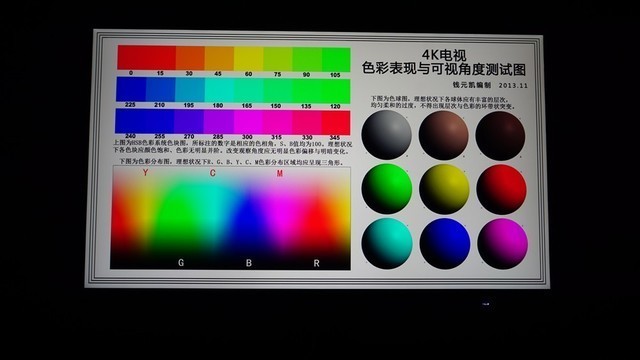
Task: Click the deep blue block labeled 240
Action: [x=130, y=121]
